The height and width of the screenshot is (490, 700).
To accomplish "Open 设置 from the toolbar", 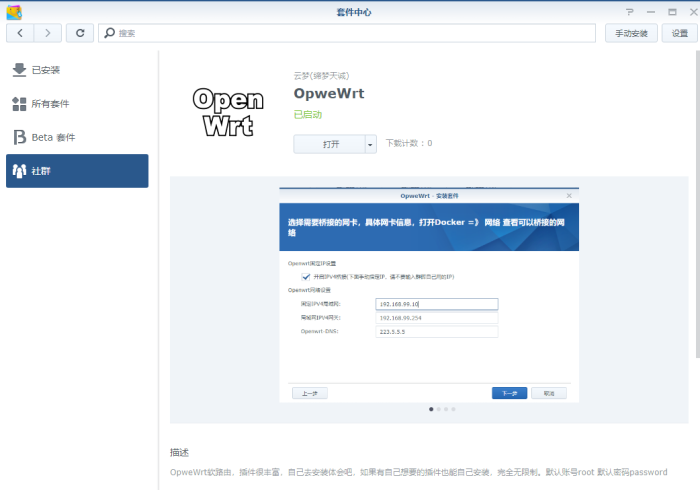I will tap(680, 33).
